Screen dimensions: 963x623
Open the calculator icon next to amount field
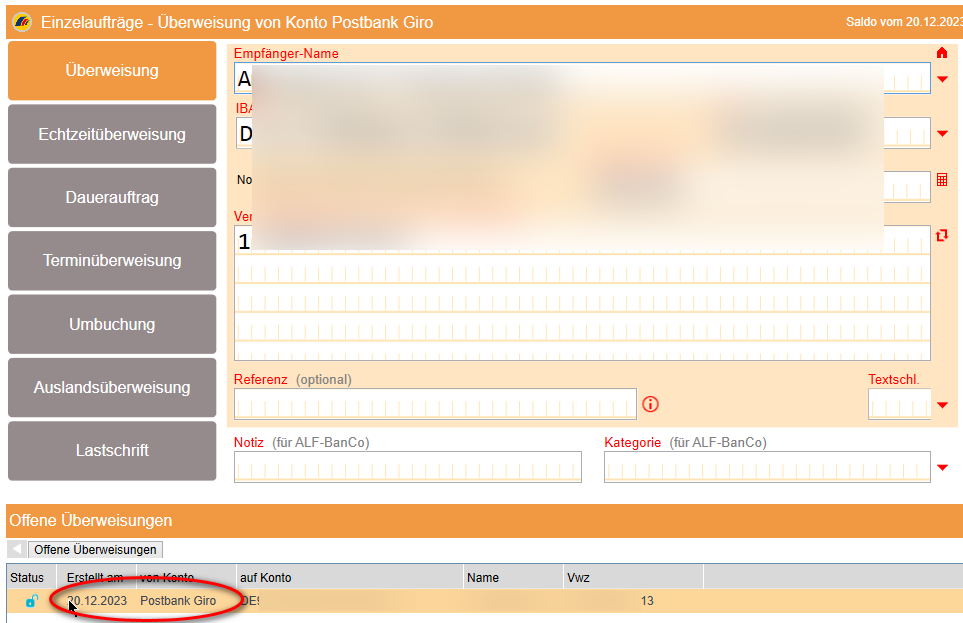pyautogui.click(x=942, y=180)
